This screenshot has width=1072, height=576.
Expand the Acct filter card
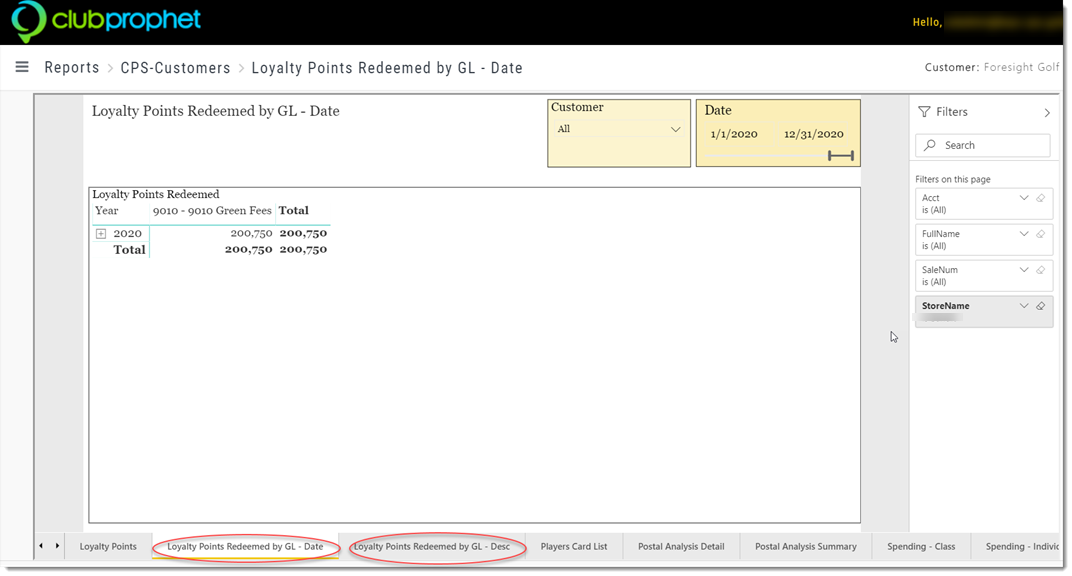click(x=1023, y=198)
